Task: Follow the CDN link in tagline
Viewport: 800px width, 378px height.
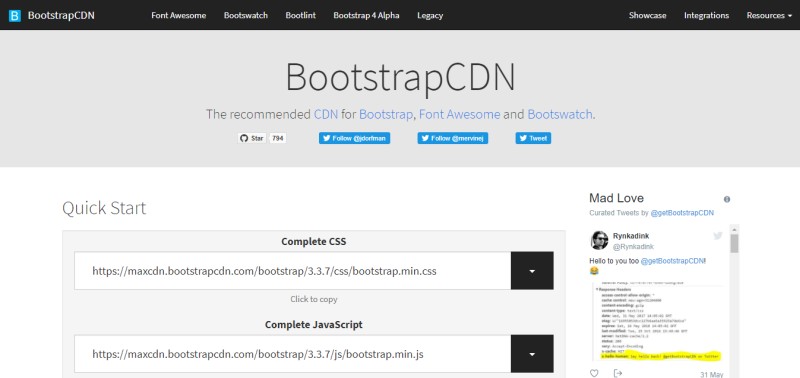Action: point(326,114)
